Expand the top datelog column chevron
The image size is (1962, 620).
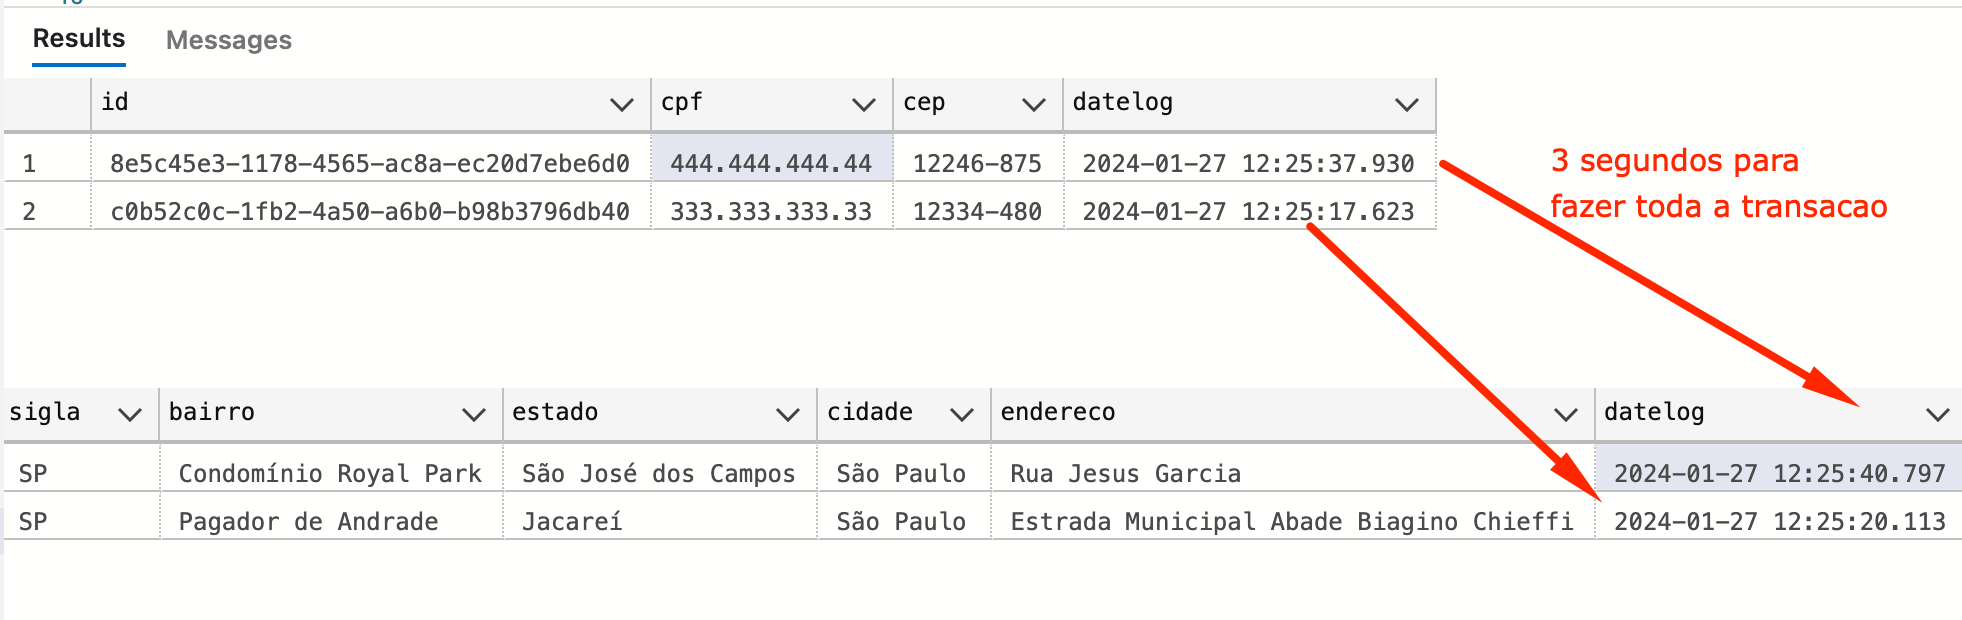pos(1407,104)
